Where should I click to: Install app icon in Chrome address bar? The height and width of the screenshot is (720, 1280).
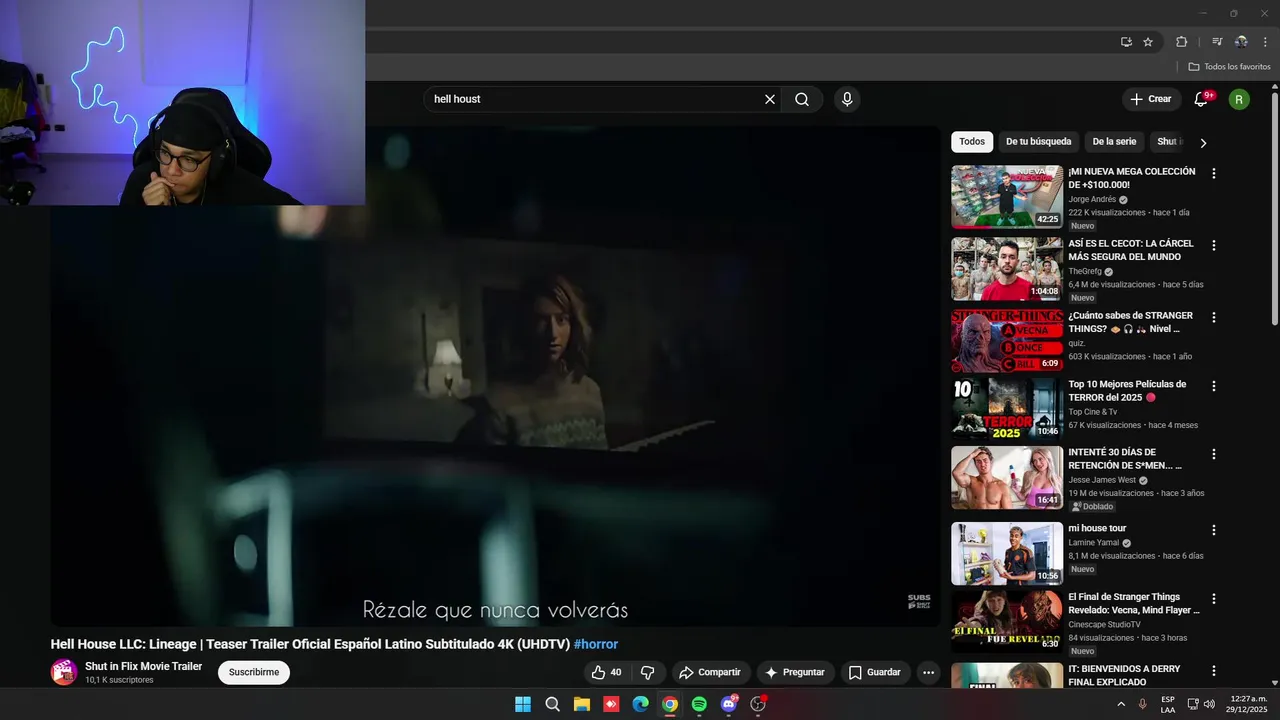click(1126, 42)
